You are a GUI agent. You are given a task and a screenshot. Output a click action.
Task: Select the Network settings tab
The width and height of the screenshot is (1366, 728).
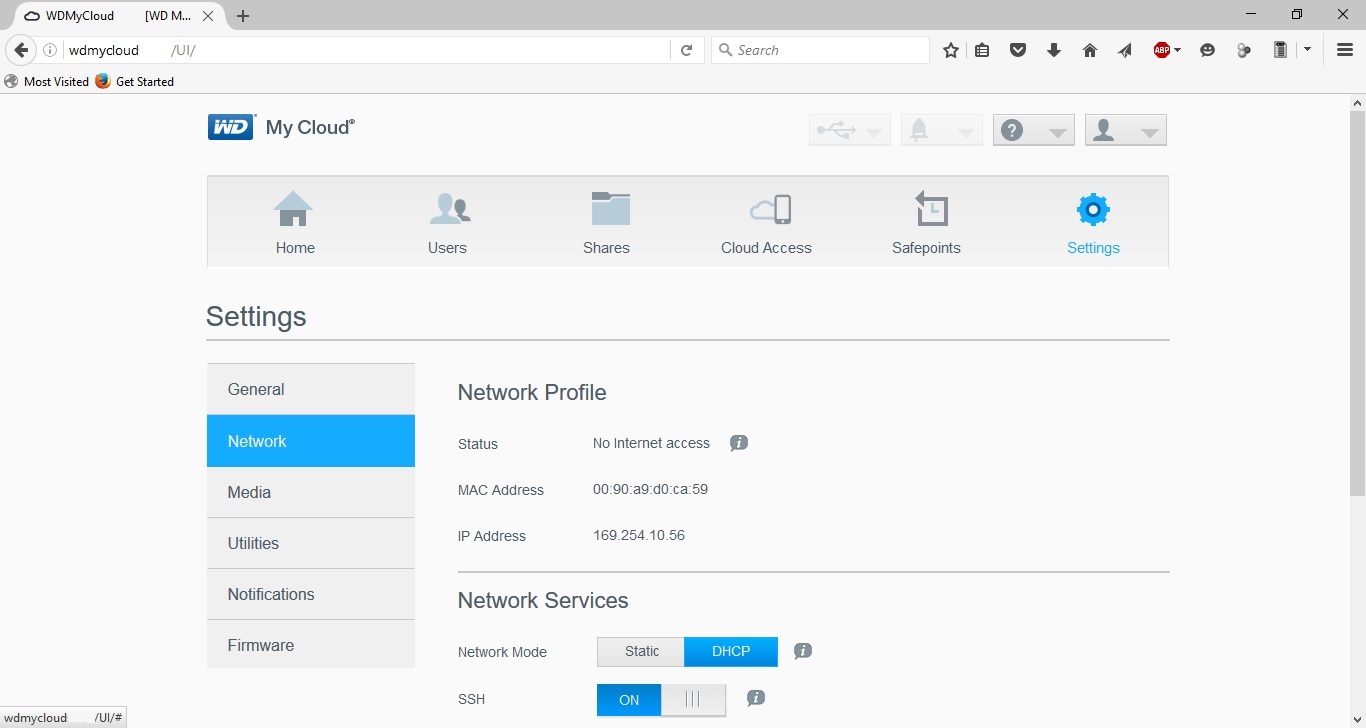tap(311, 441)
